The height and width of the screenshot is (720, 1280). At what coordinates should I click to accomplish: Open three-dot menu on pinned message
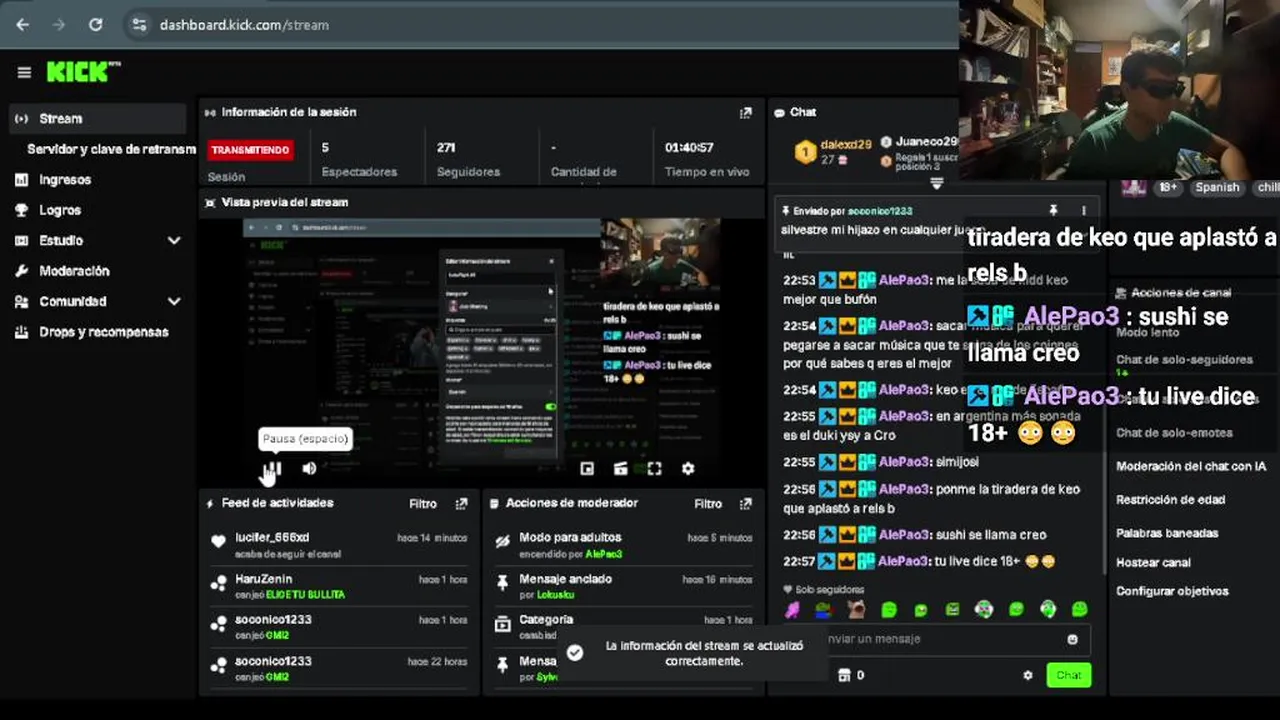[x=1083, y=211]
